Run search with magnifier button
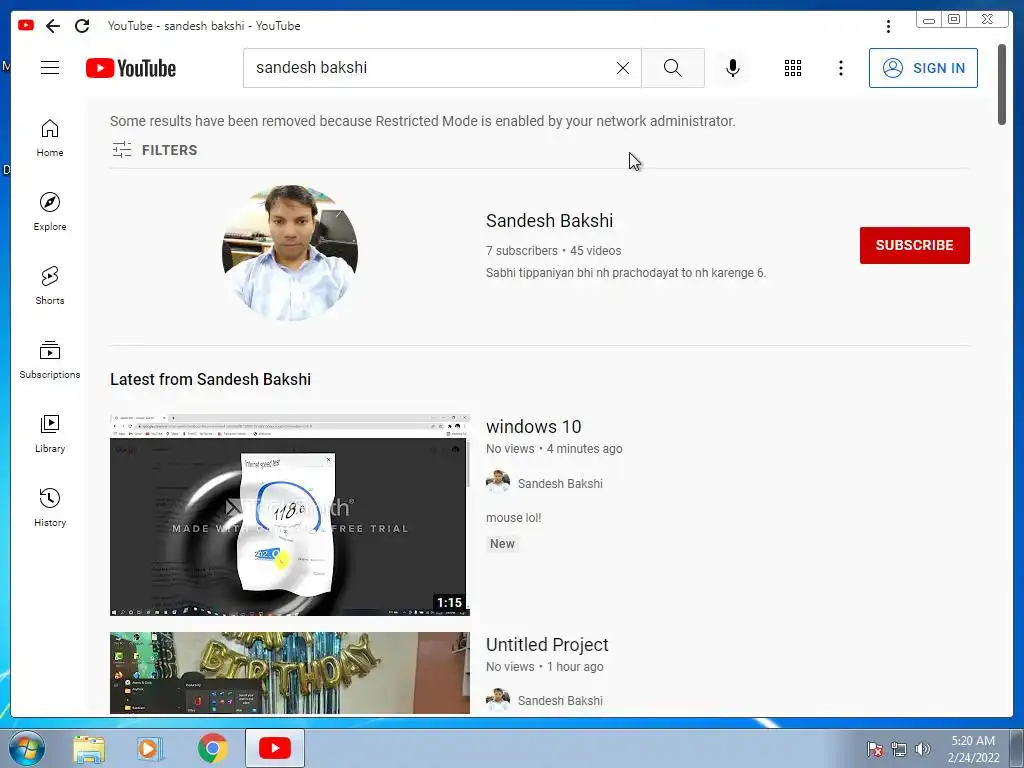Screen dimensions: 1024x768 click(x=673, y=68)
